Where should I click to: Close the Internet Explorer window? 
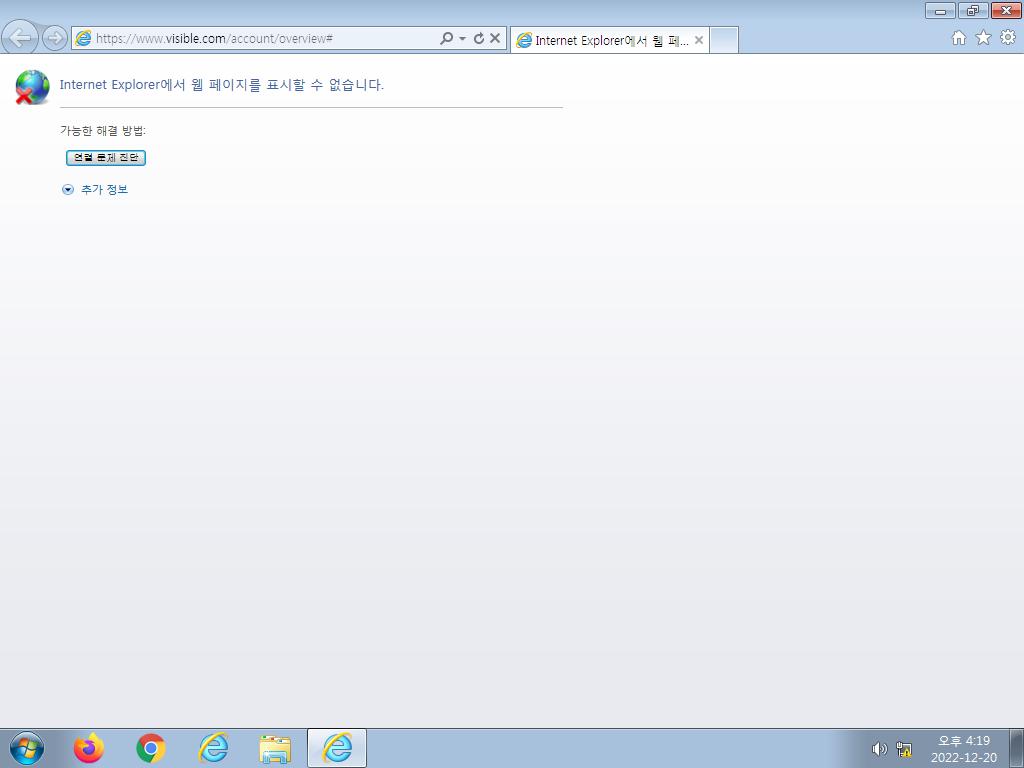(1006, 10)
